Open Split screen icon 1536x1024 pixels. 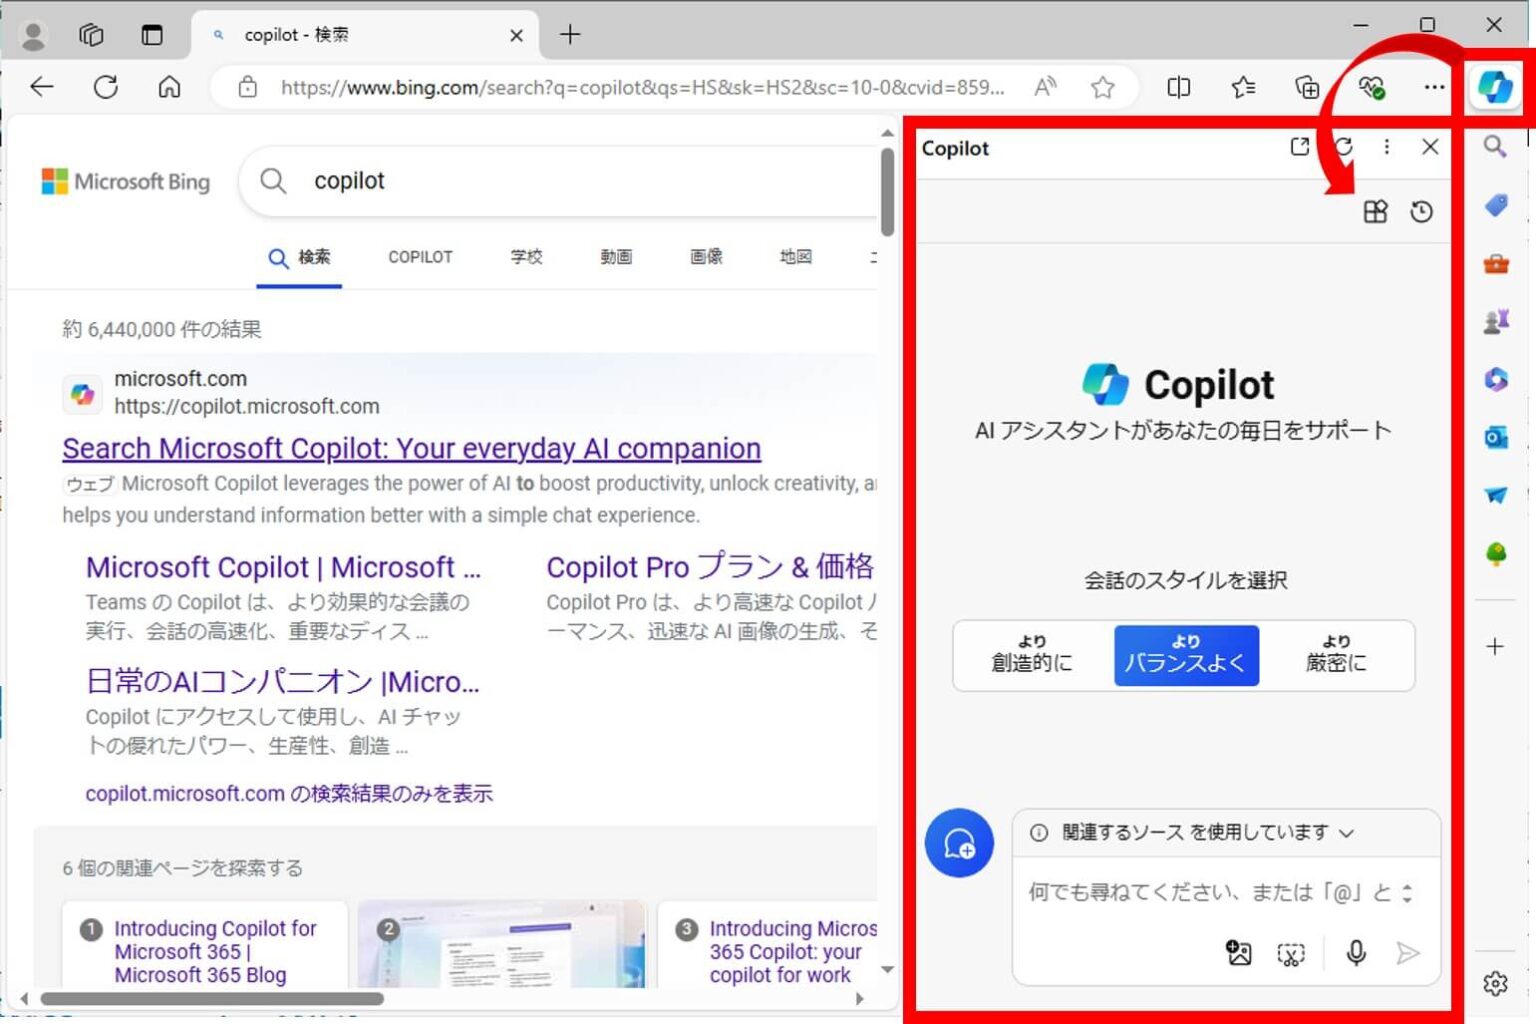click(x=1179, y=87)
